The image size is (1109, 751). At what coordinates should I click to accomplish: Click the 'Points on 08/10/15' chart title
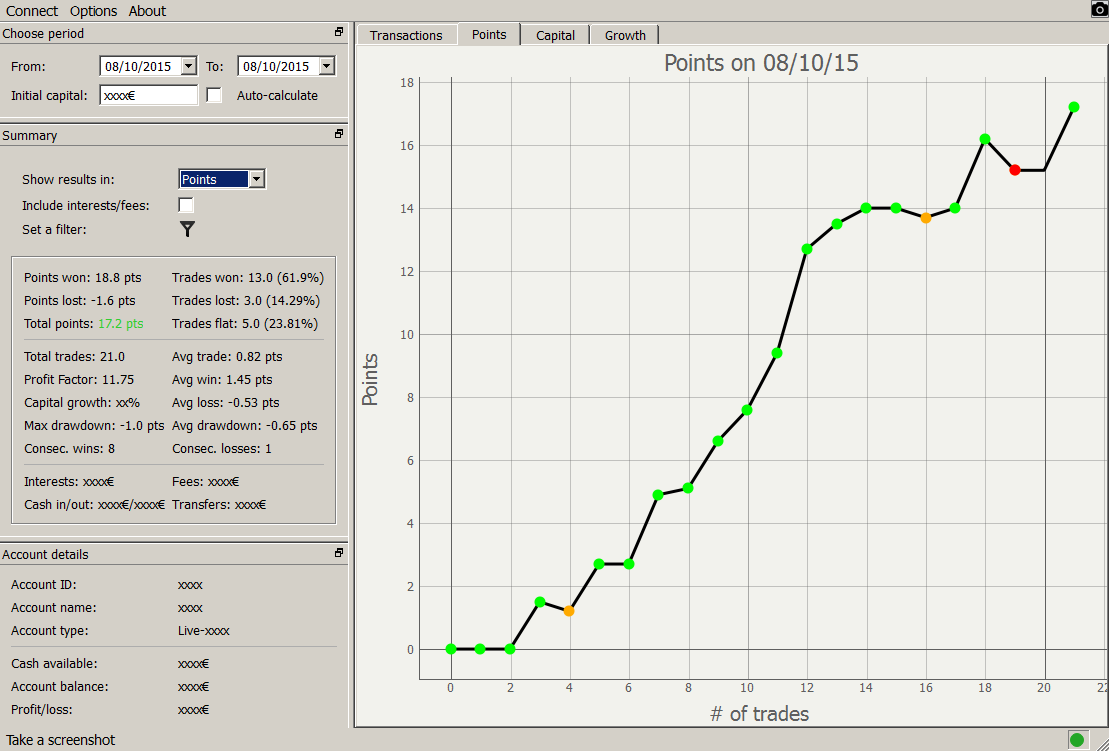tap(761, 63)
